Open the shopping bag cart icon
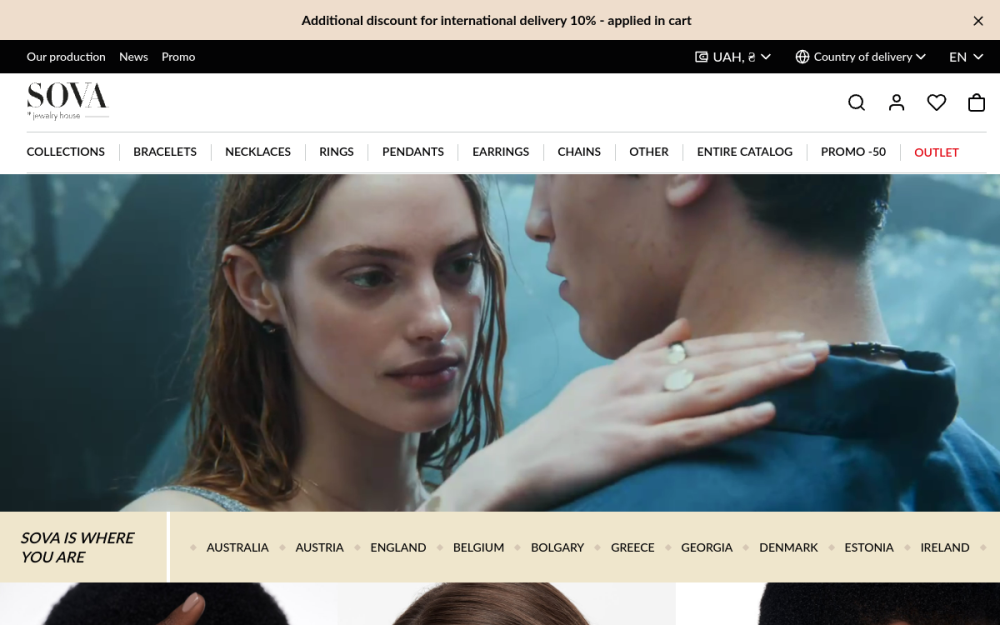 tap(976, 103)
